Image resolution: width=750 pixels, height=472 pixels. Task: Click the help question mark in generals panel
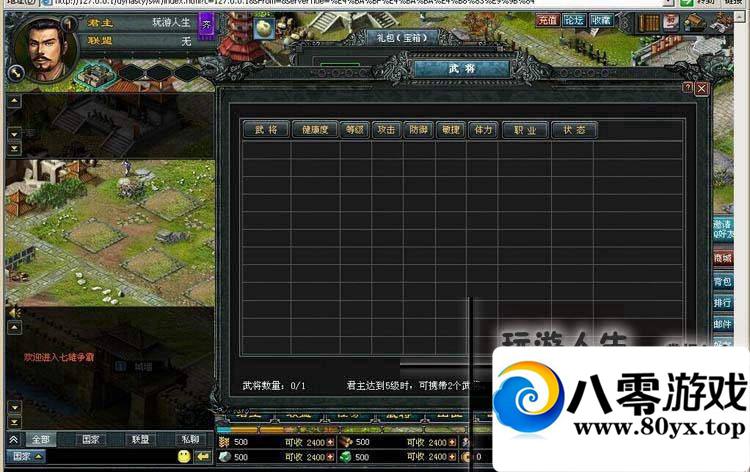click(687, 88)
